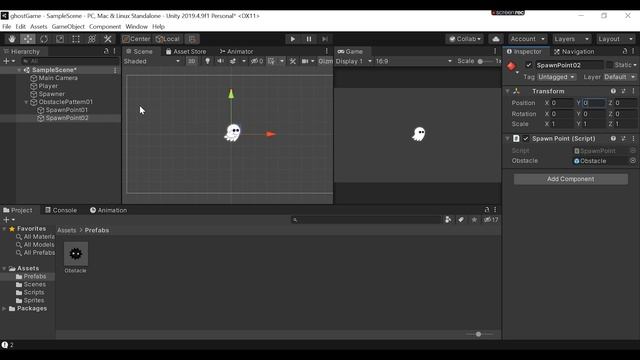Collapse the Transform component
Viewport: 640px width, 360px height.
507,91
